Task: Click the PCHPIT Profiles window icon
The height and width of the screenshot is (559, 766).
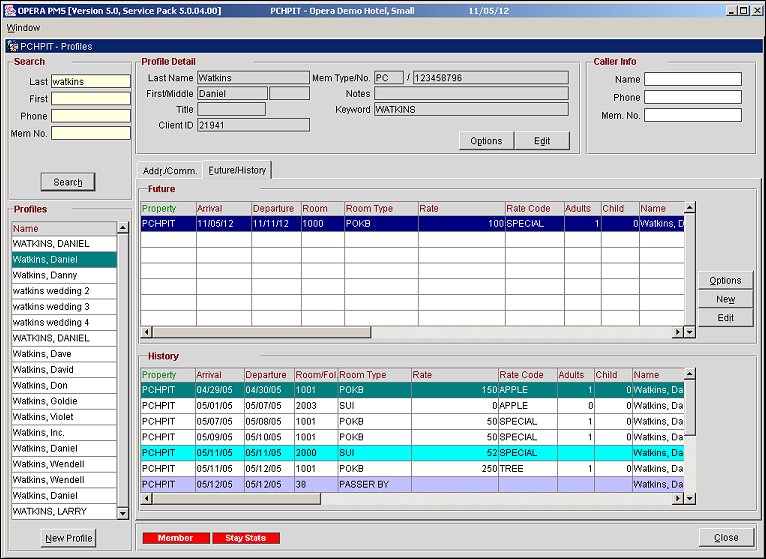Action: point(12,46)
